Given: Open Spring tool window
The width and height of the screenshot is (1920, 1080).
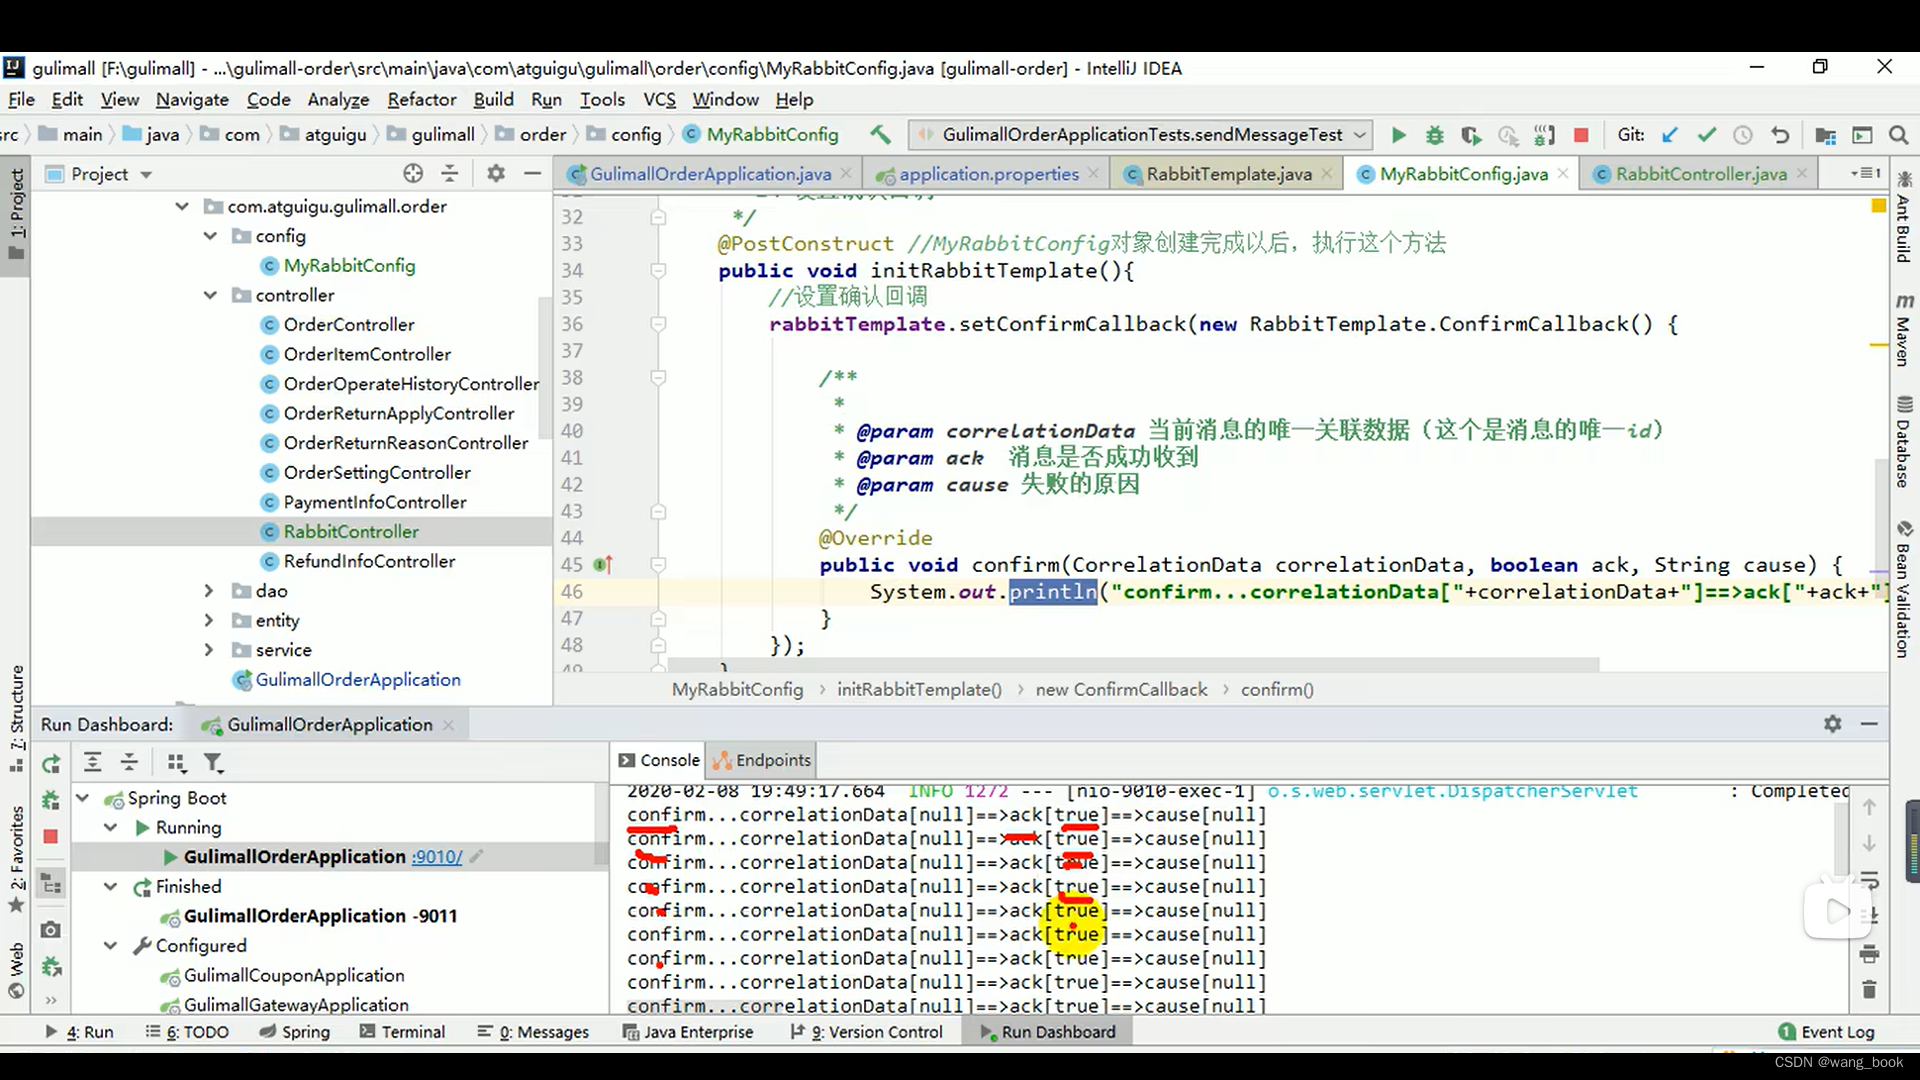Looking at the screenshot, I should pyautogui.click(x=294, y=1032).
